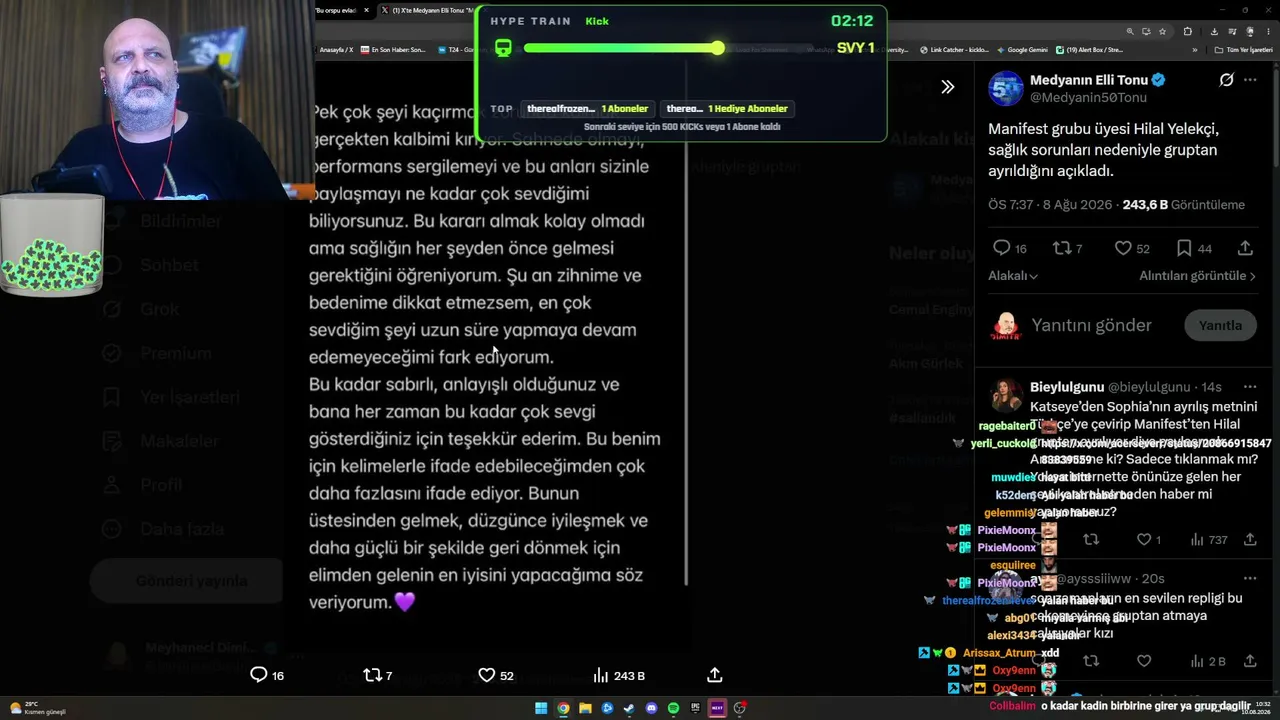The image size is (1280, 720).
Task: Open three-dot menu on aysssiiiww reply
Action: (x=1250, y=578)
